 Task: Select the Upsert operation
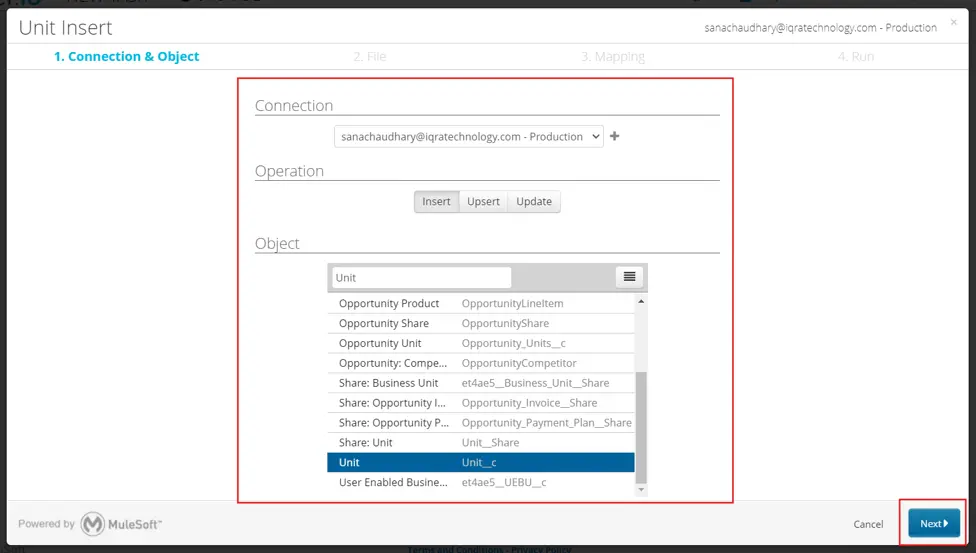[x=483, y=201]
